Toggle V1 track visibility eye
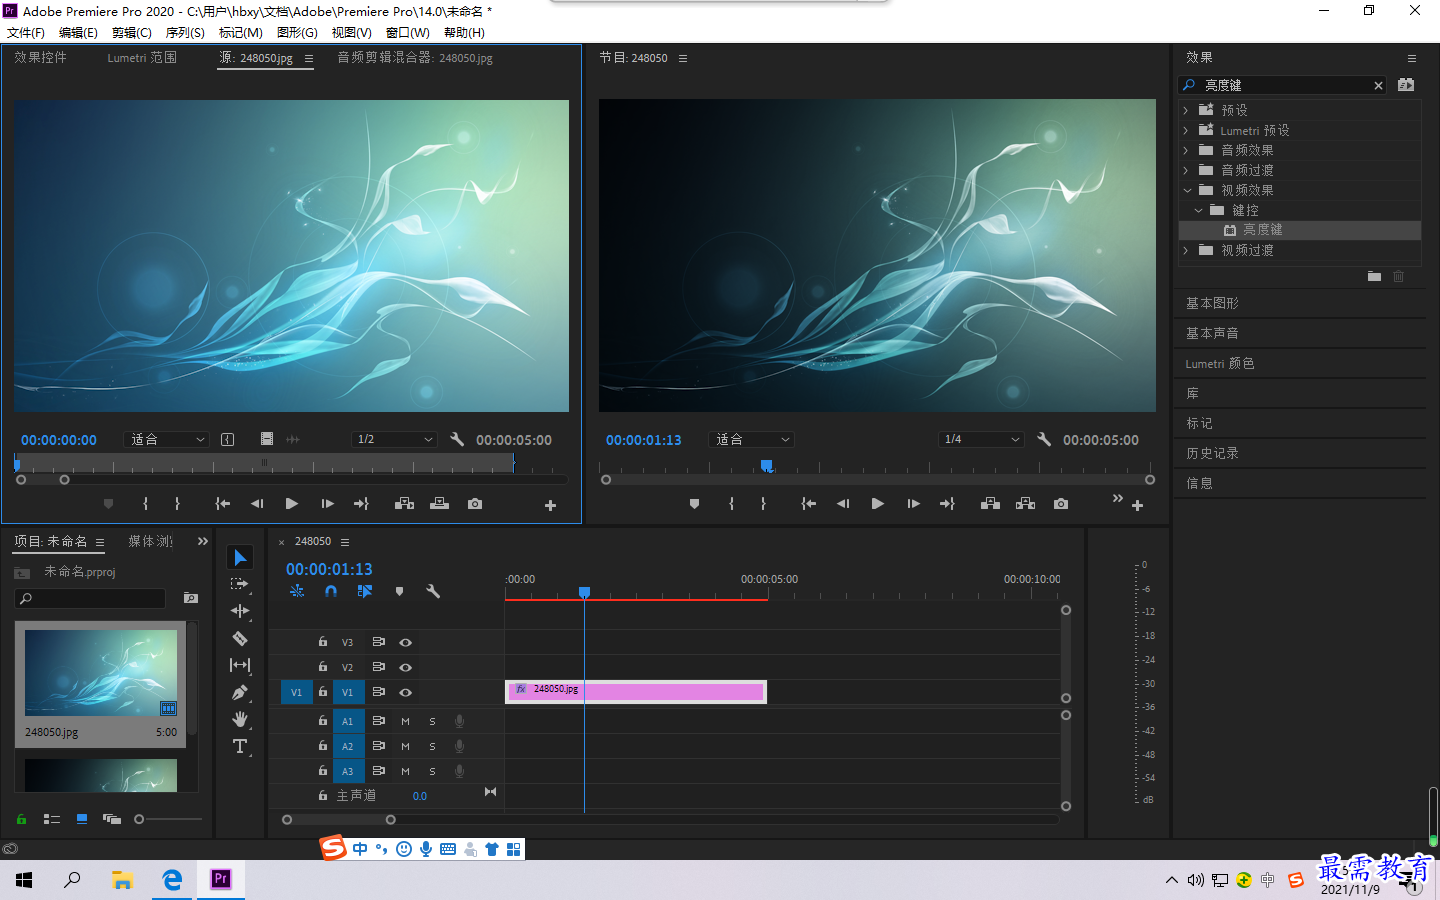The image size is (1440, 900). coord(406,692)
